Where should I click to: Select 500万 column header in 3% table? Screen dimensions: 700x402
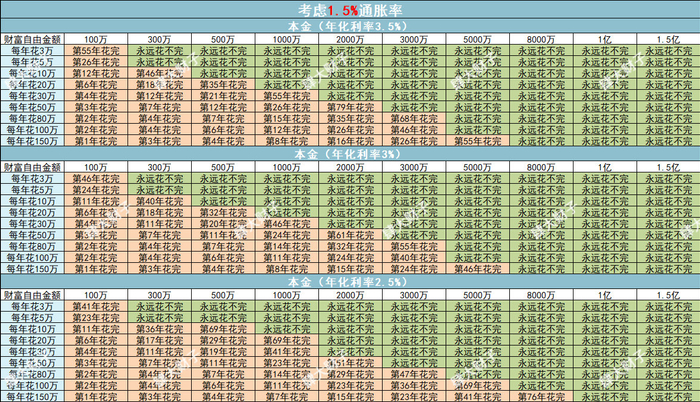(223, 168)
